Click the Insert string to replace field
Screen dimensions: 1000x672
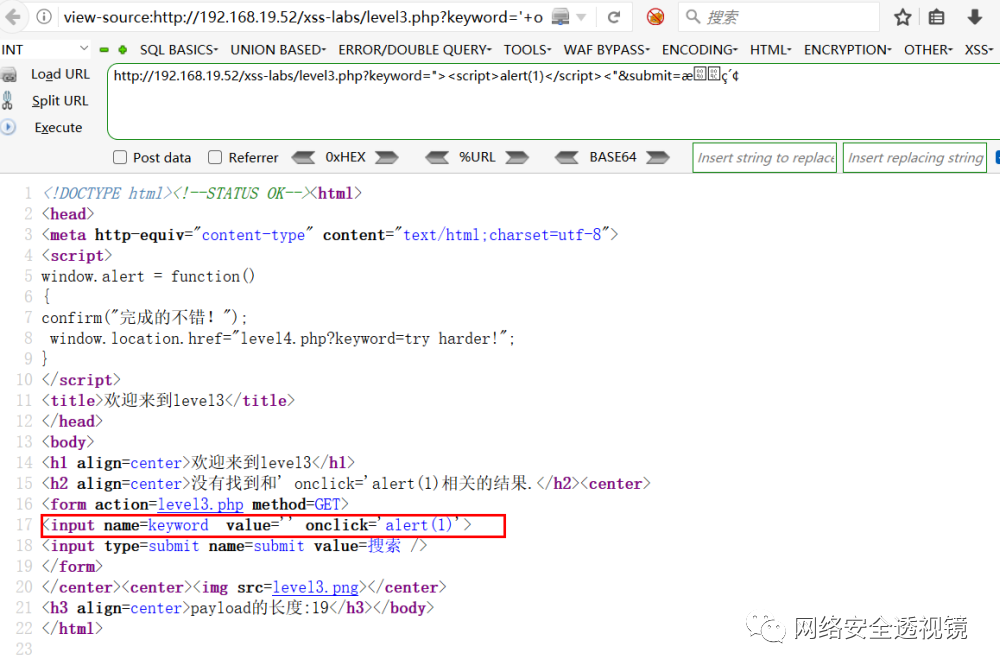[765, 157]
